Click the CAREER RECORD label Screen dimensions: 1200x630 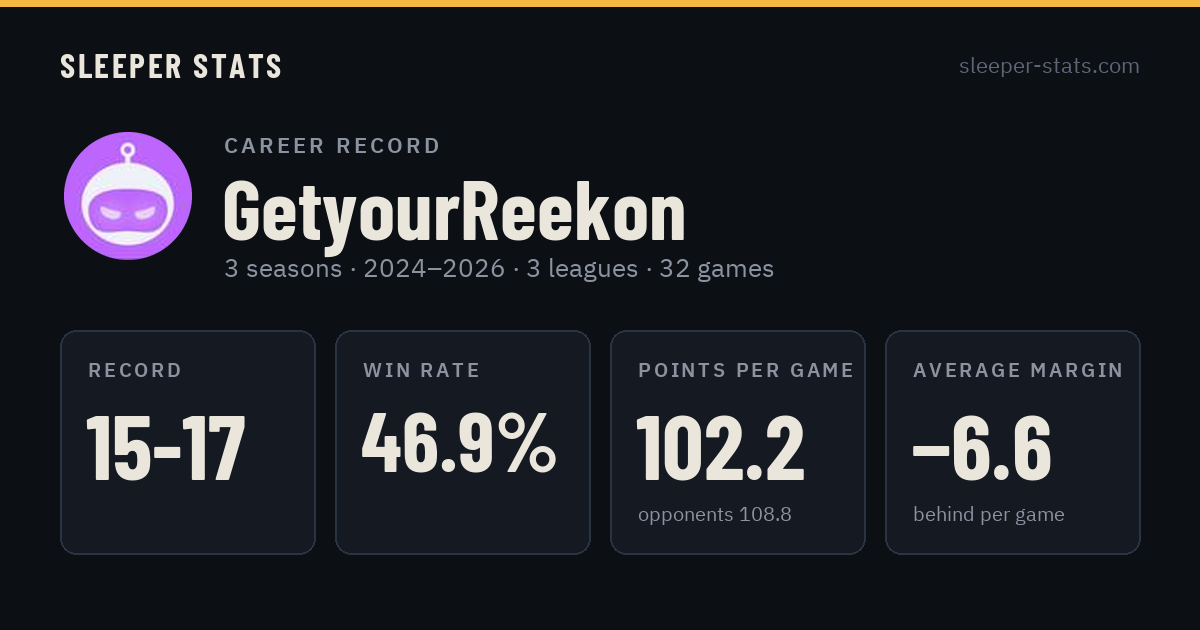pos(332,146)
